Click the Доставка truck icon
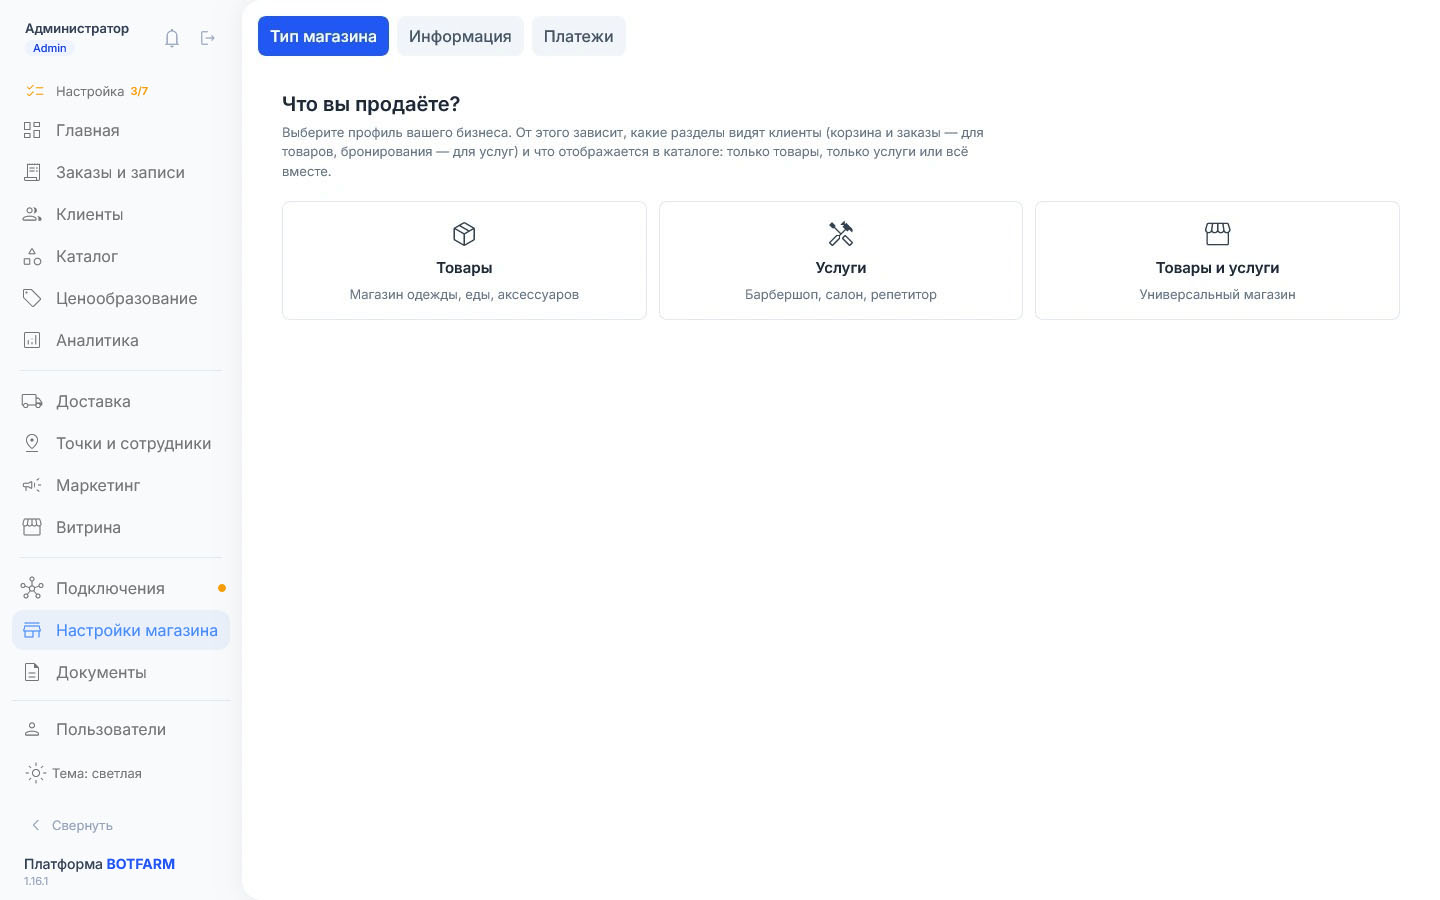 tap(32, 401)
